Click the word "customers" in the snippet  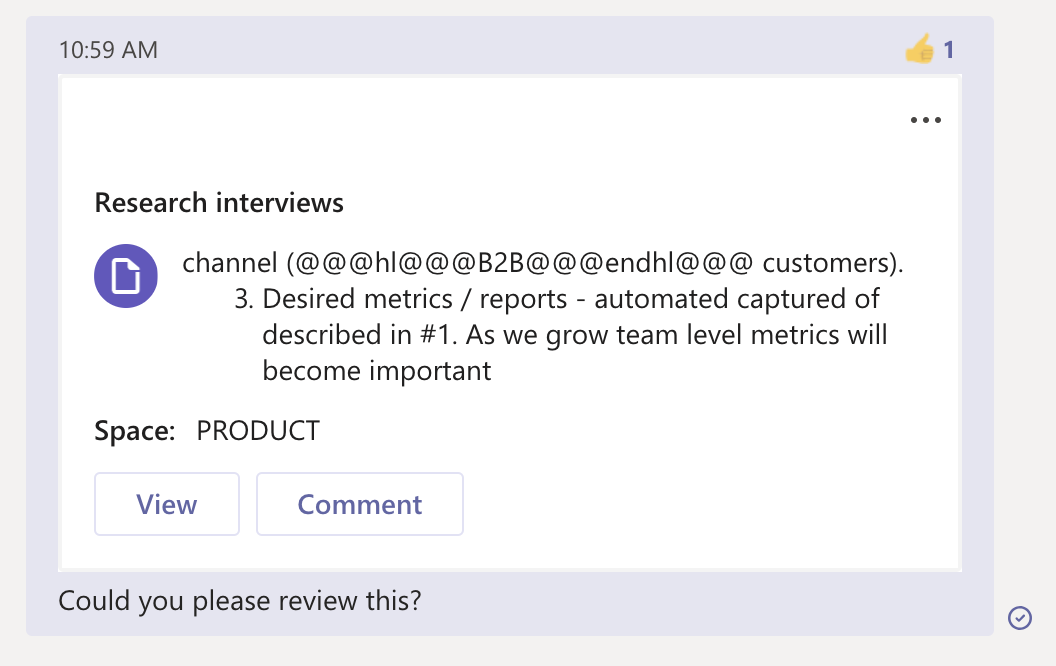826,263
